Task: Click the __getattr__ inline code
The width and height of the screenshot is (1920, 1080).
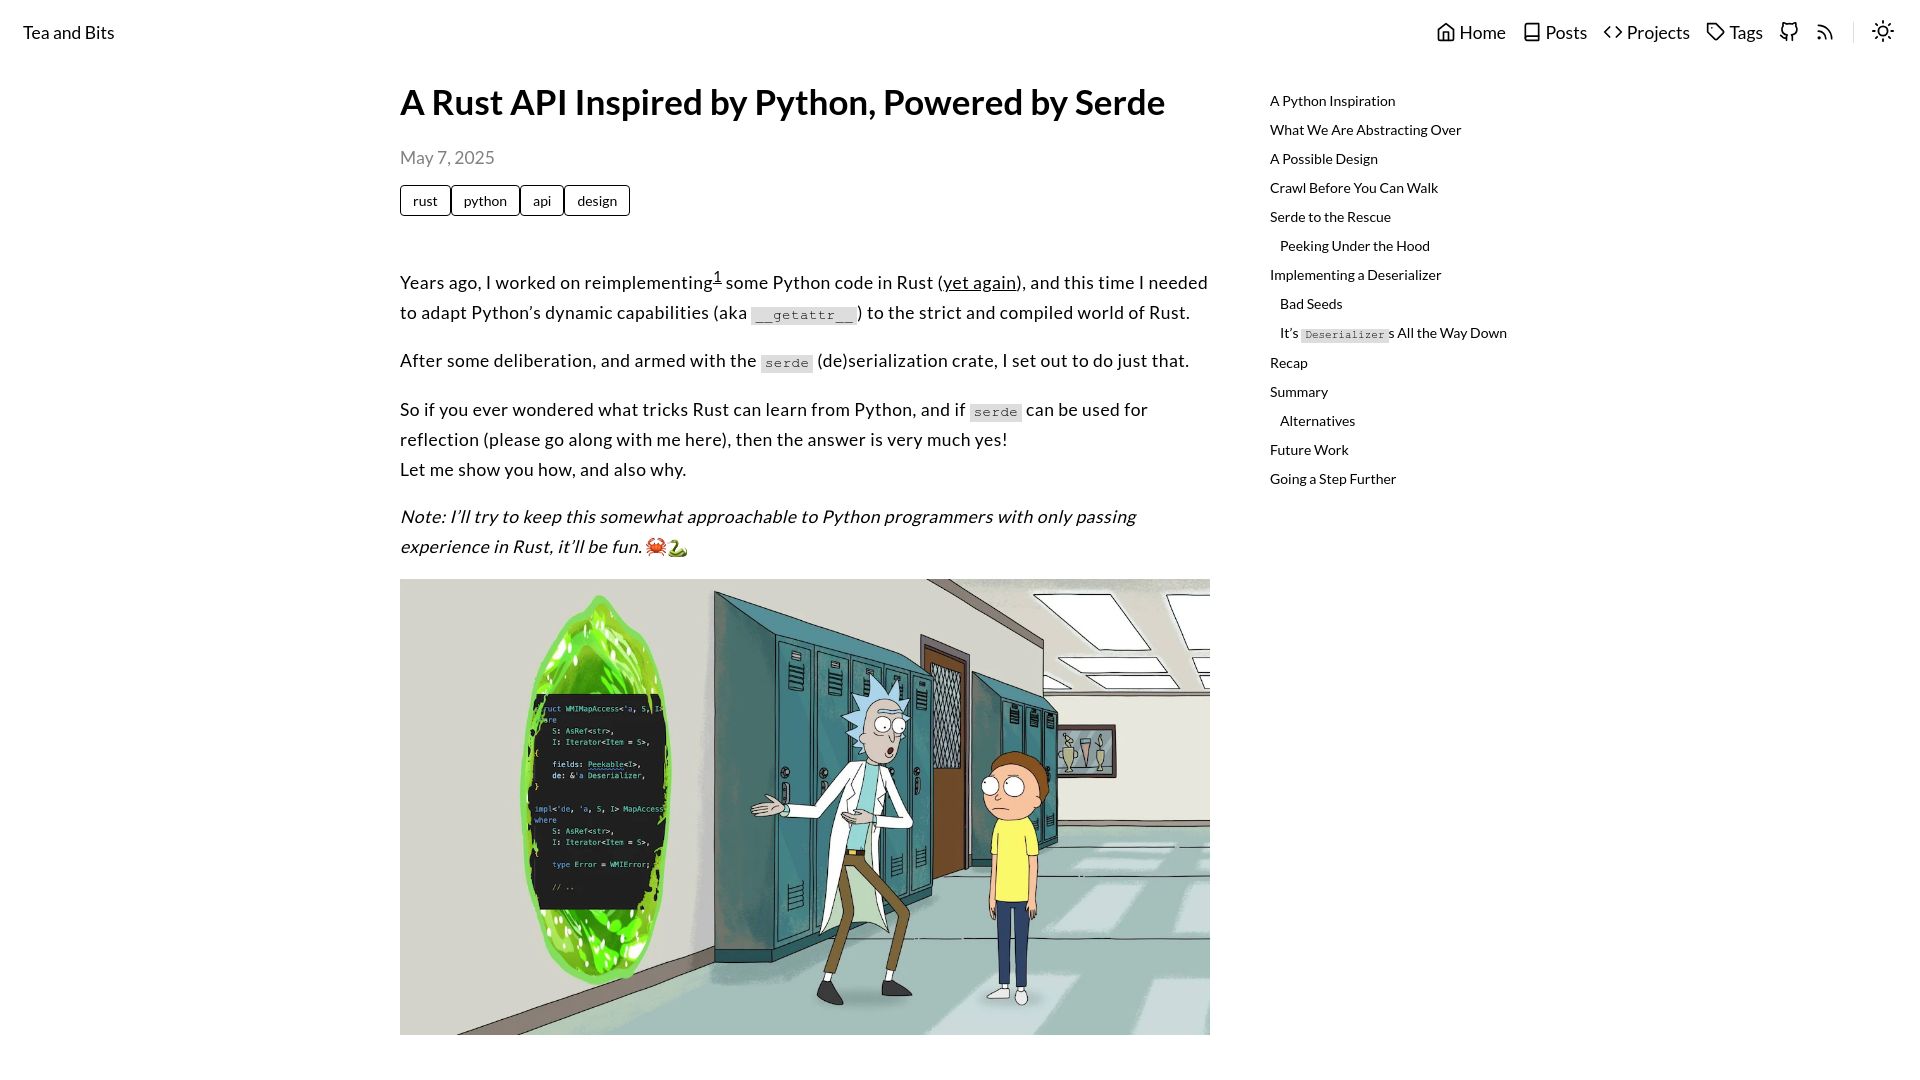Action: 804,315
